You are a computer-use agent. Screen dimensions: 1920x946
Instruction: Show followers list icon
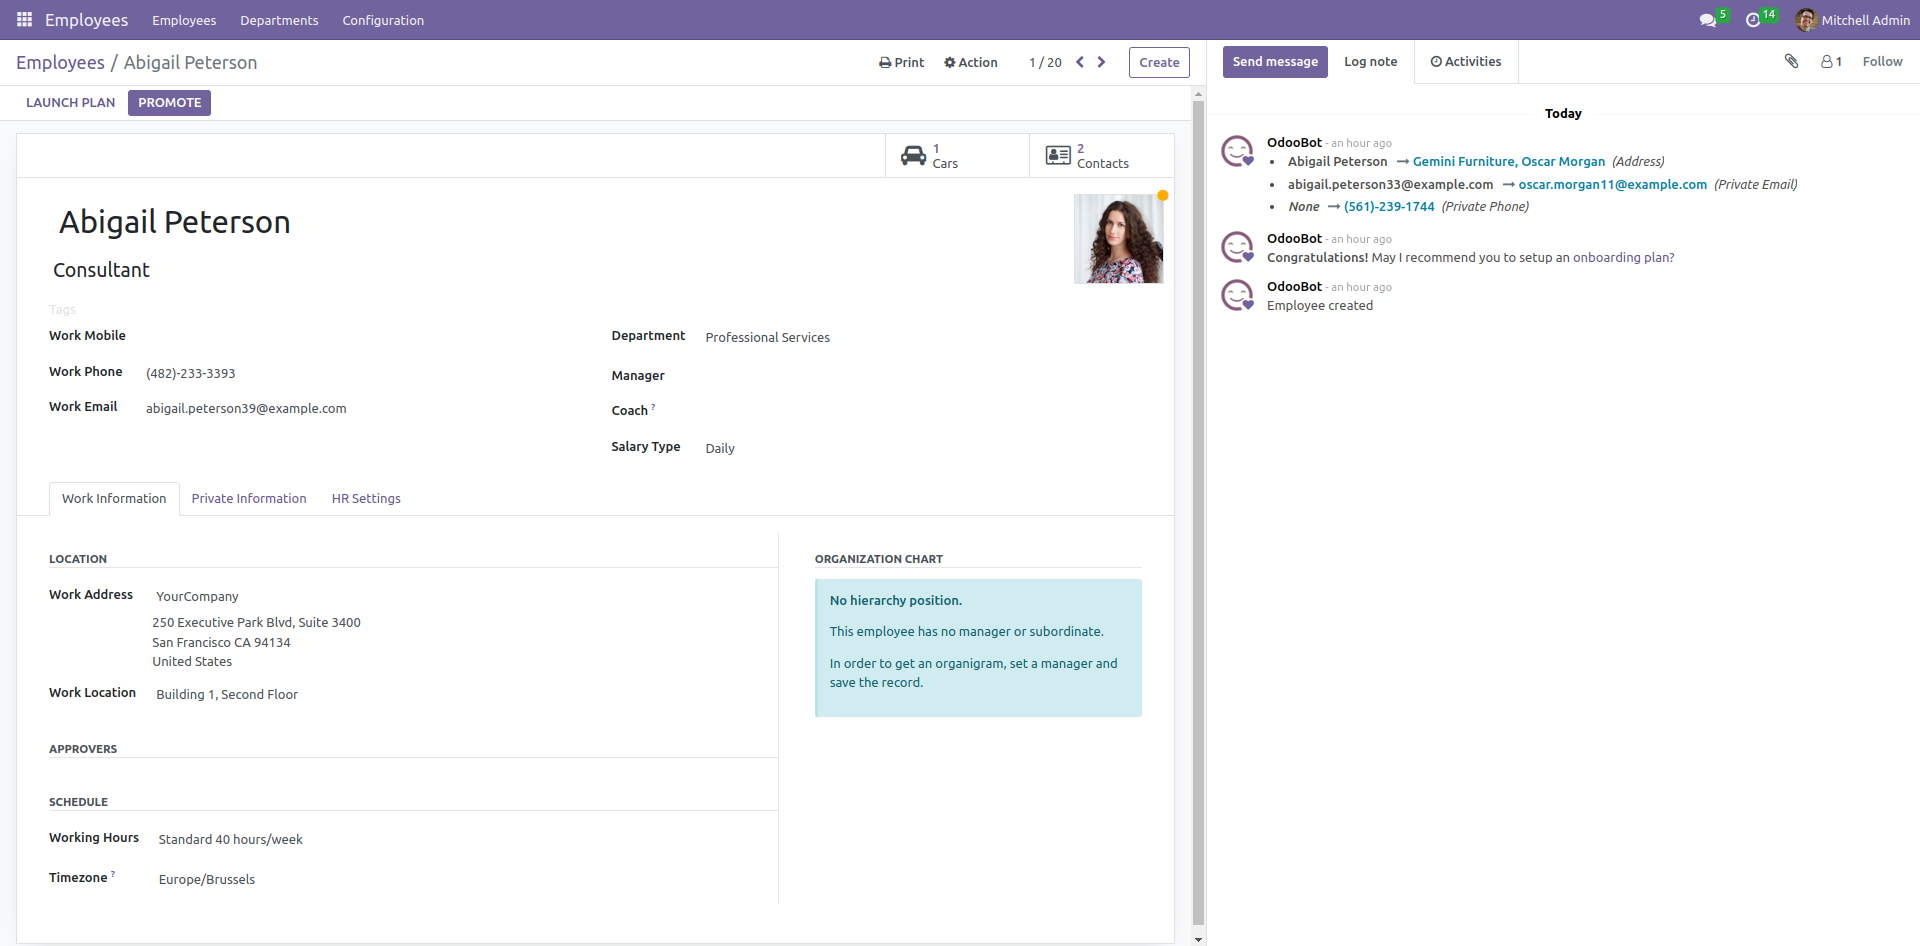click(x=1831, y=62)
